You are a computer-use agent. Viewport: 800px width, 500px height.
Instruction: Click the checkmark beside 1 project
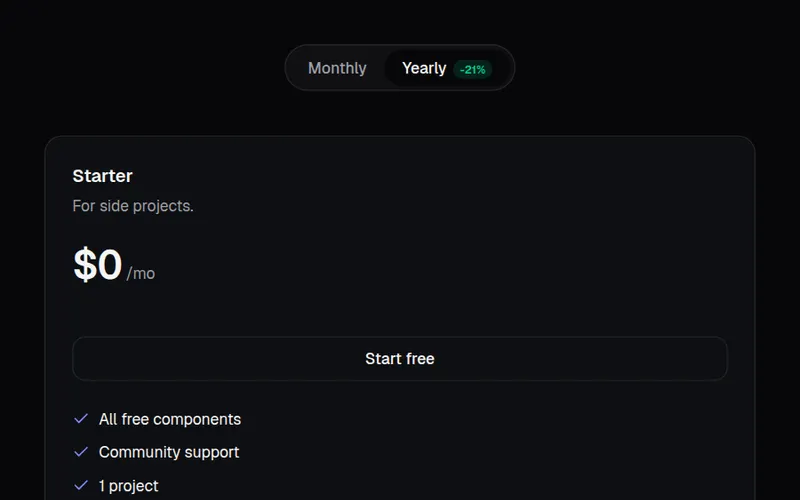click(81, 485)
